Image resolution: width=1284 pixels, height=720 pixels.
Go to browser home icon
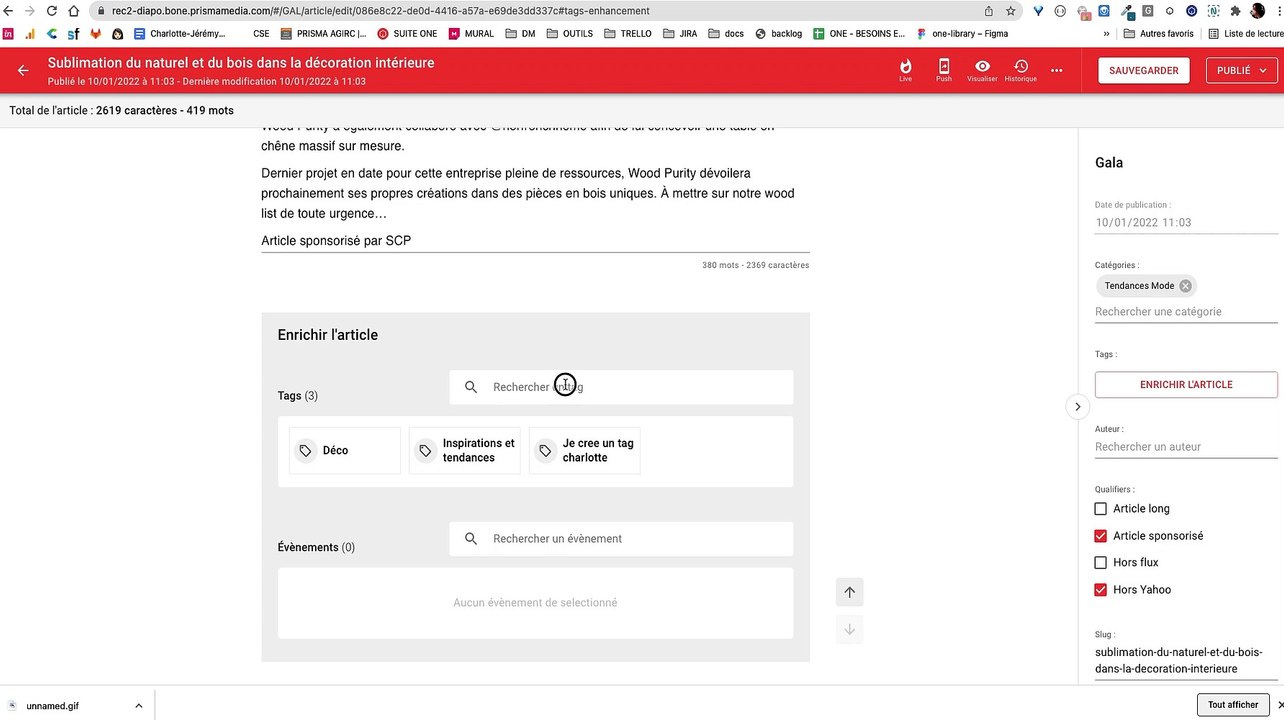click(74, 11)
